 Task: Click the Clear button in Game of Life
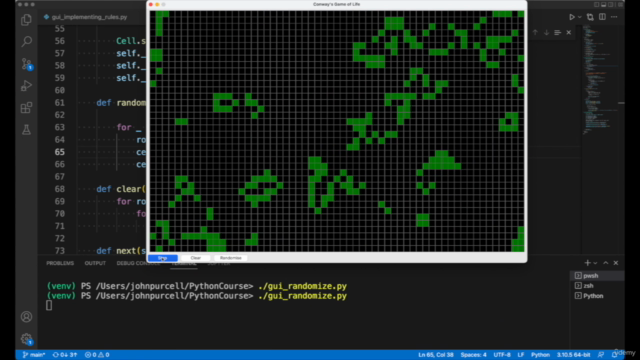tap(196, 258)
